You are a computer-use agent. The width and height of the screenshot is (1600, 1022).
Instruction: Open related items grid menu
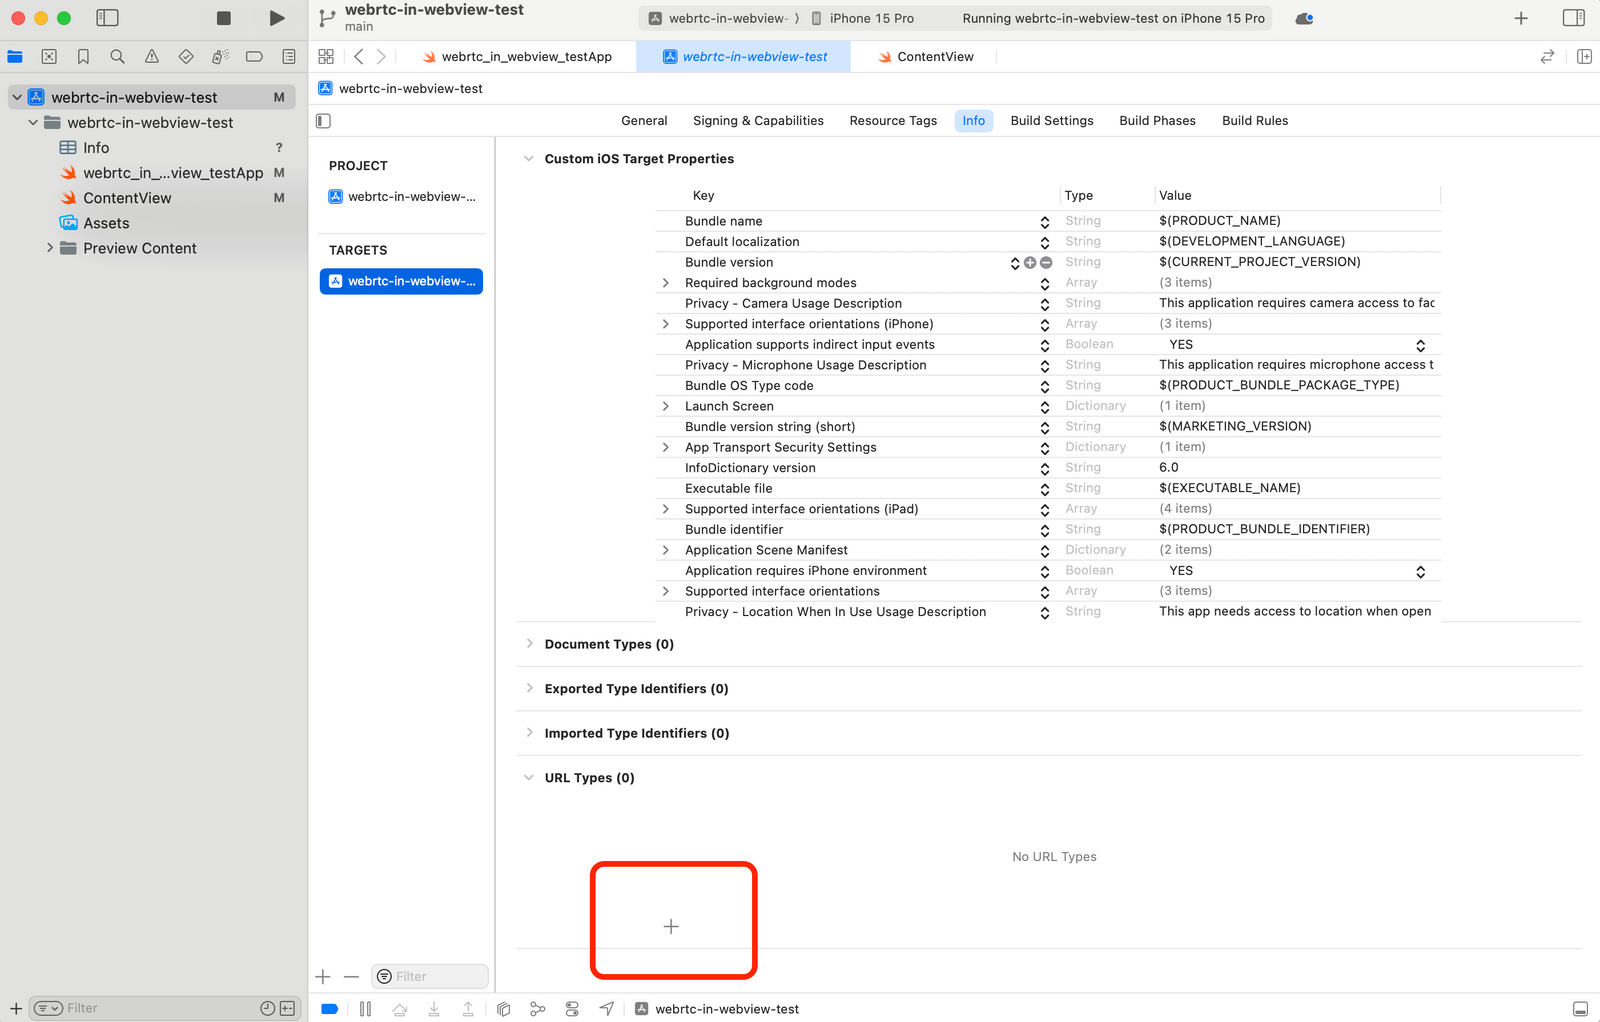click(x=326, y=57)
